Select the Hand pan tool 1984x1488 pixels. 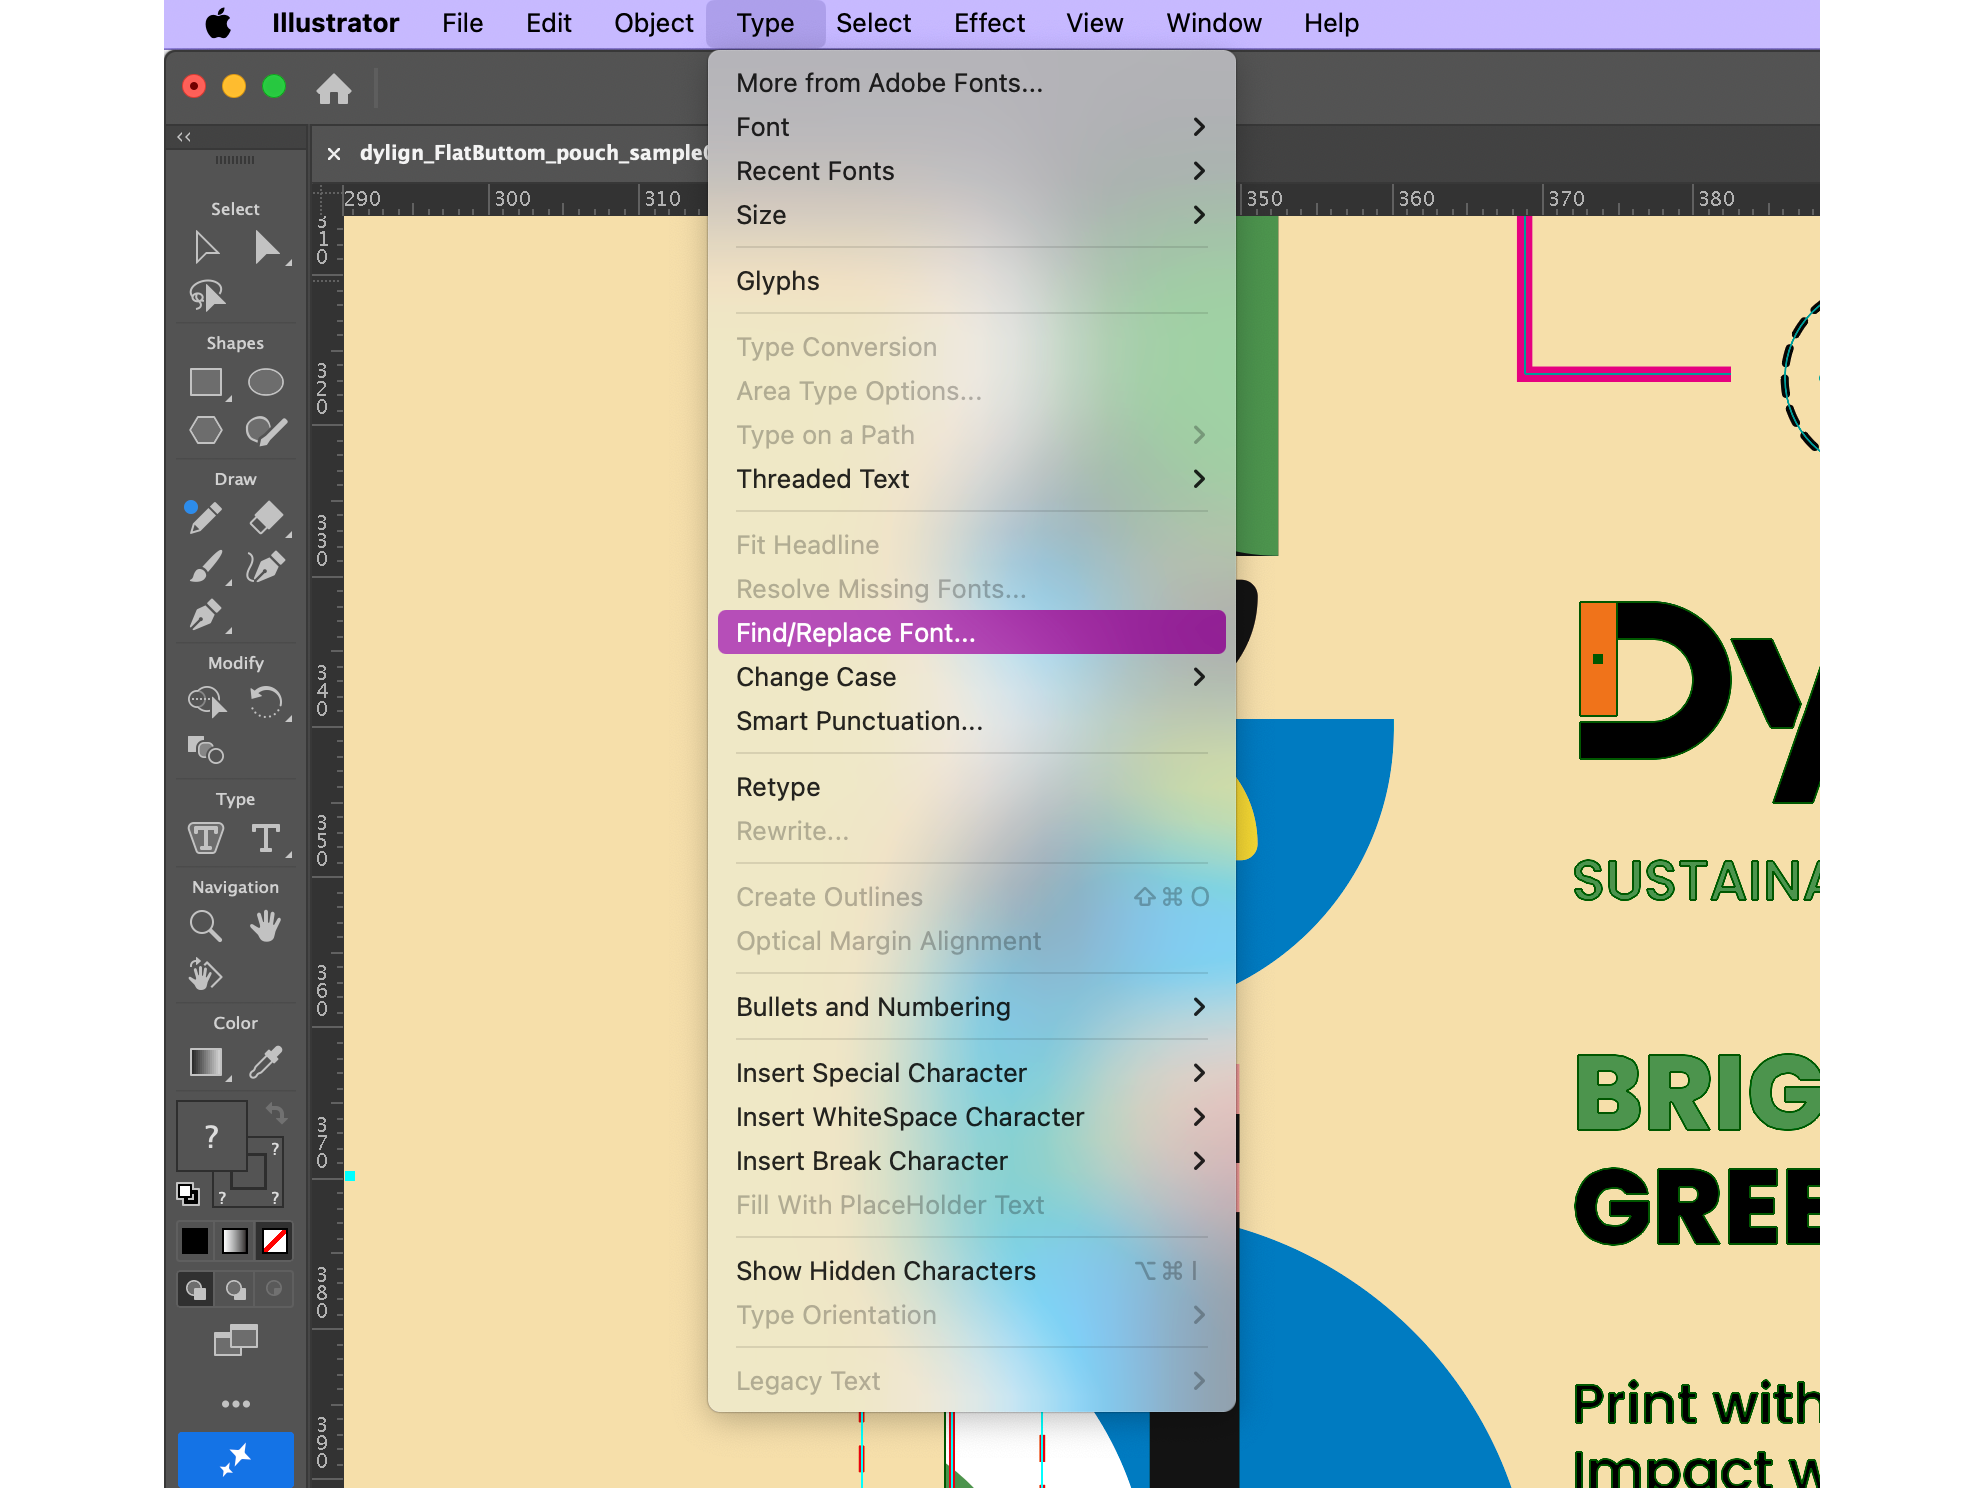click(x=266, y=926)
